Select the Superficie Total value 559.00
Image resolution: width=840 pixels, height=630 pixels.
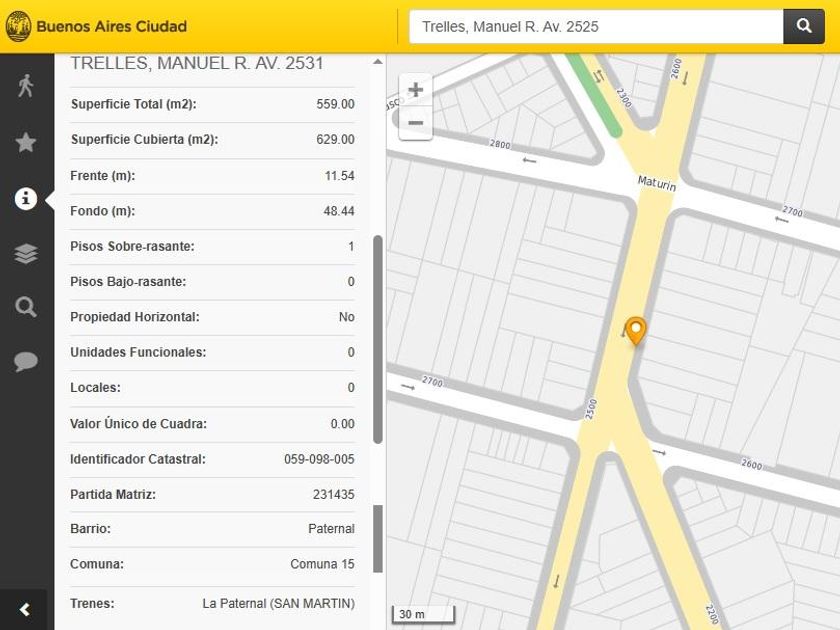point(335,104)
